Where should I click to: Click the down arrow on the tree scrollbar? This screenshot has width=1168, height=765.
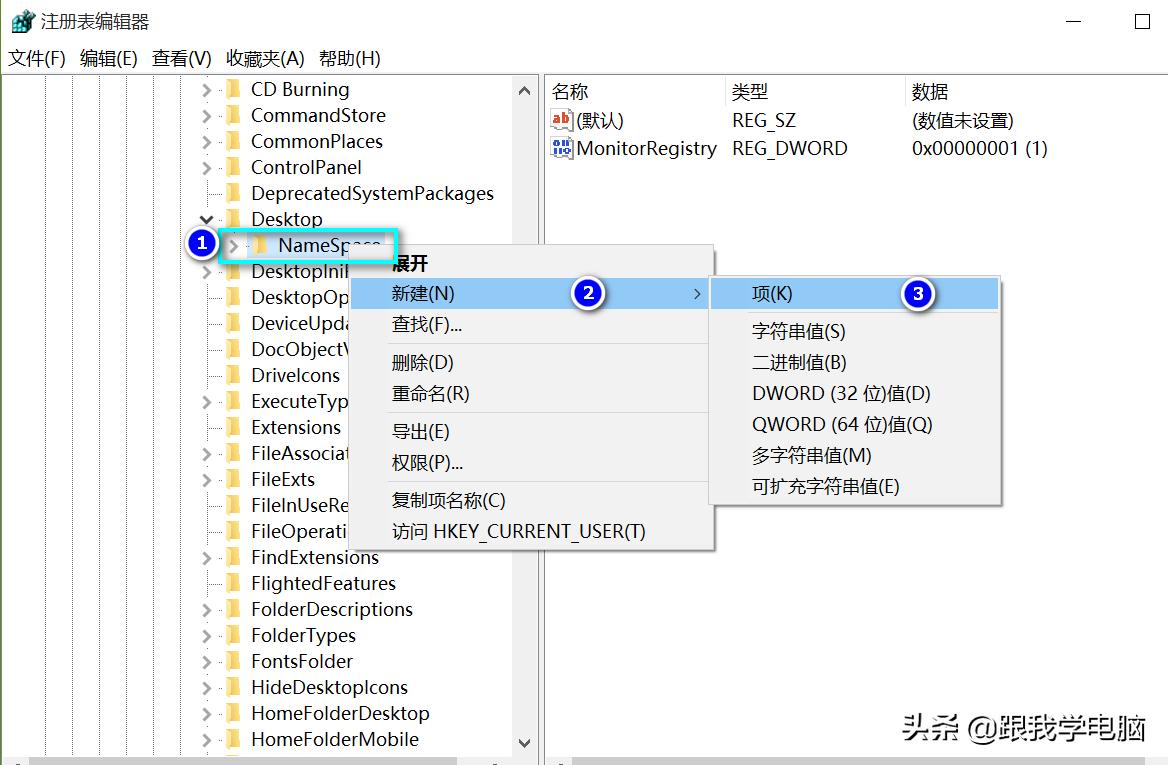(x=525, y=744)
